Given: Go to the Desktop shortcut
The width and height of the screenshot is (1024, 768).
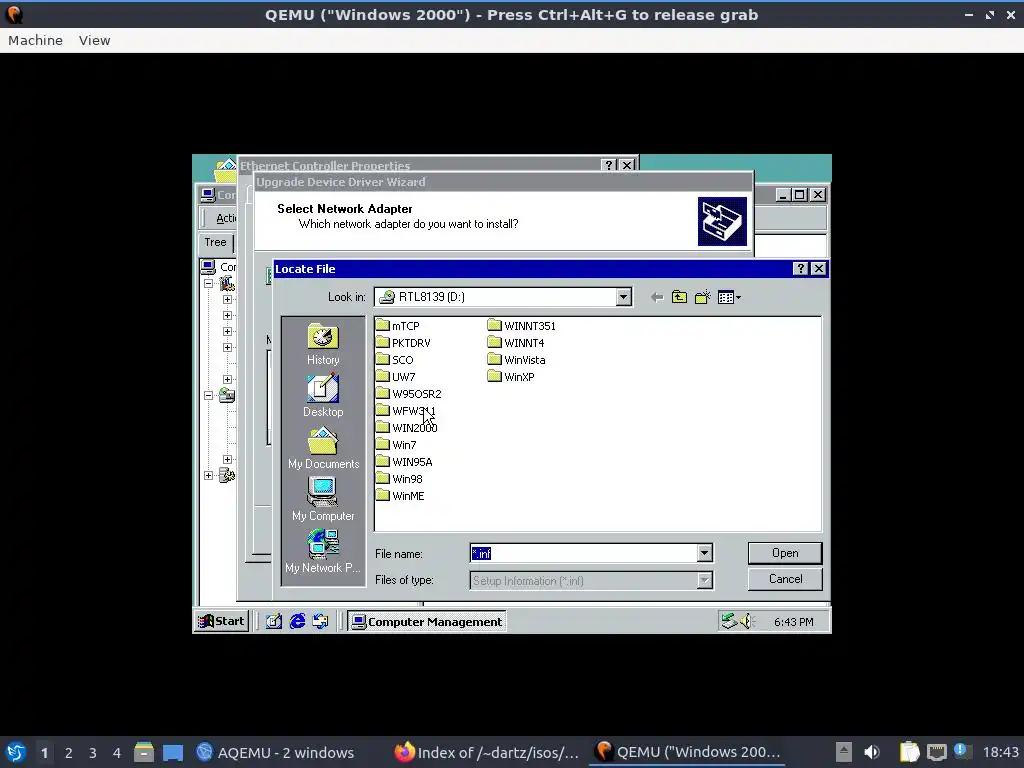Looking at the screenshot, I should (323, 396).
